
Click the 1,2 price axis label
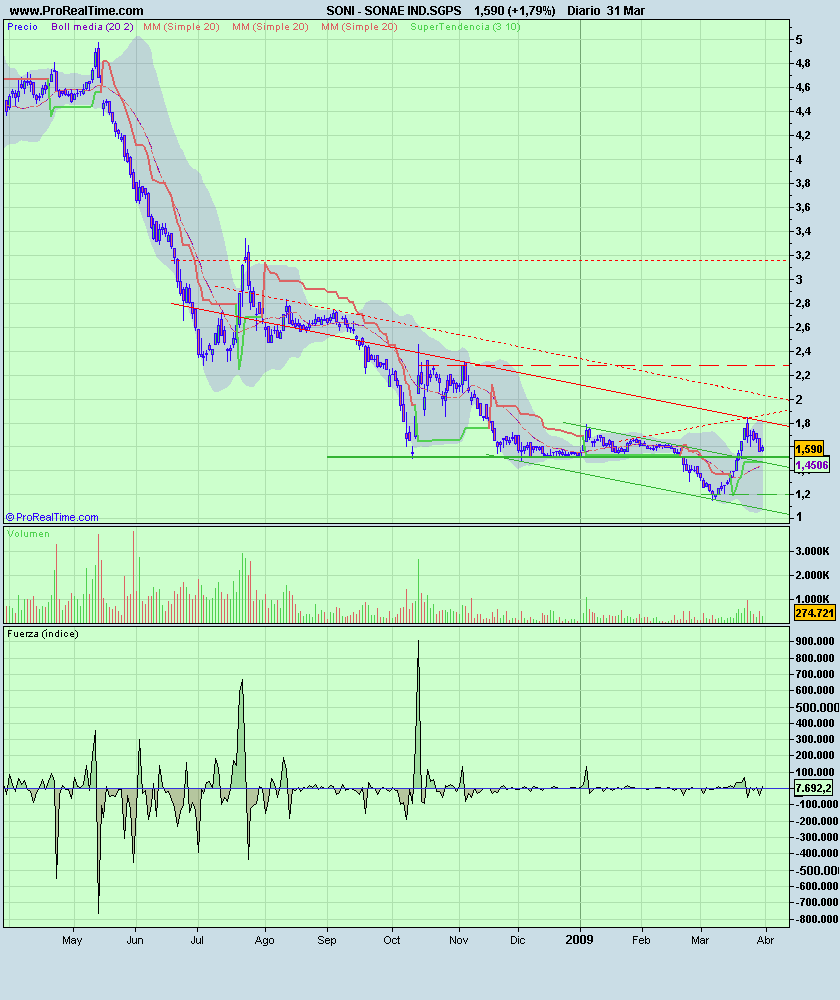[x=803, y=494]
